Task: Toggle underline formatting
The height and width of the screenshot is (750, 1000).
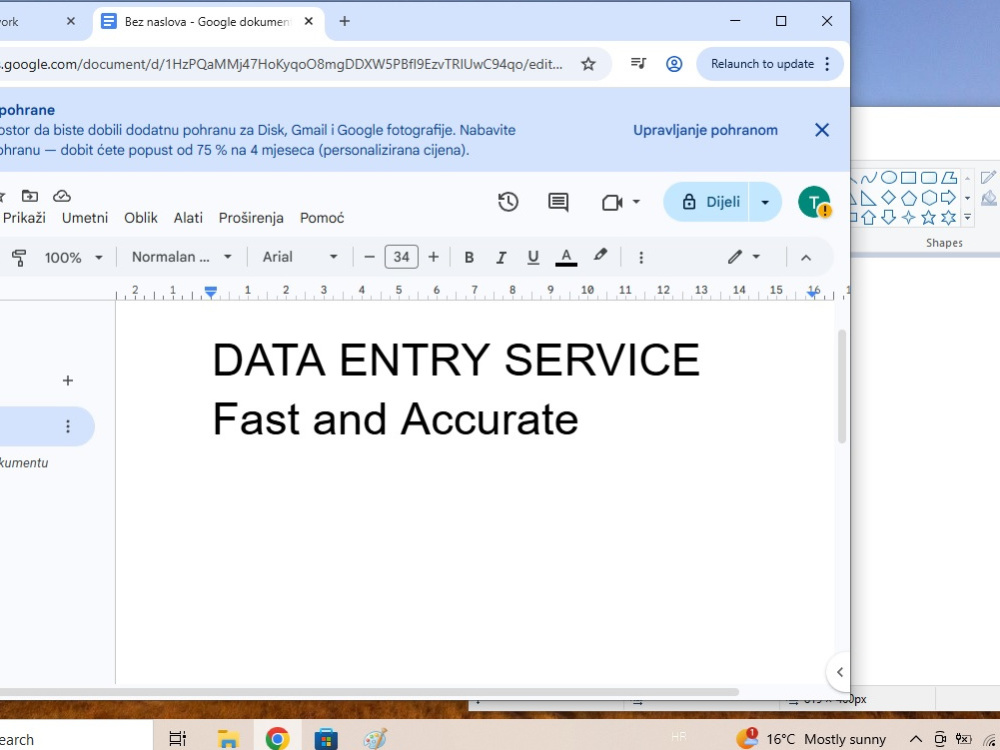Action: pos(533,257)
